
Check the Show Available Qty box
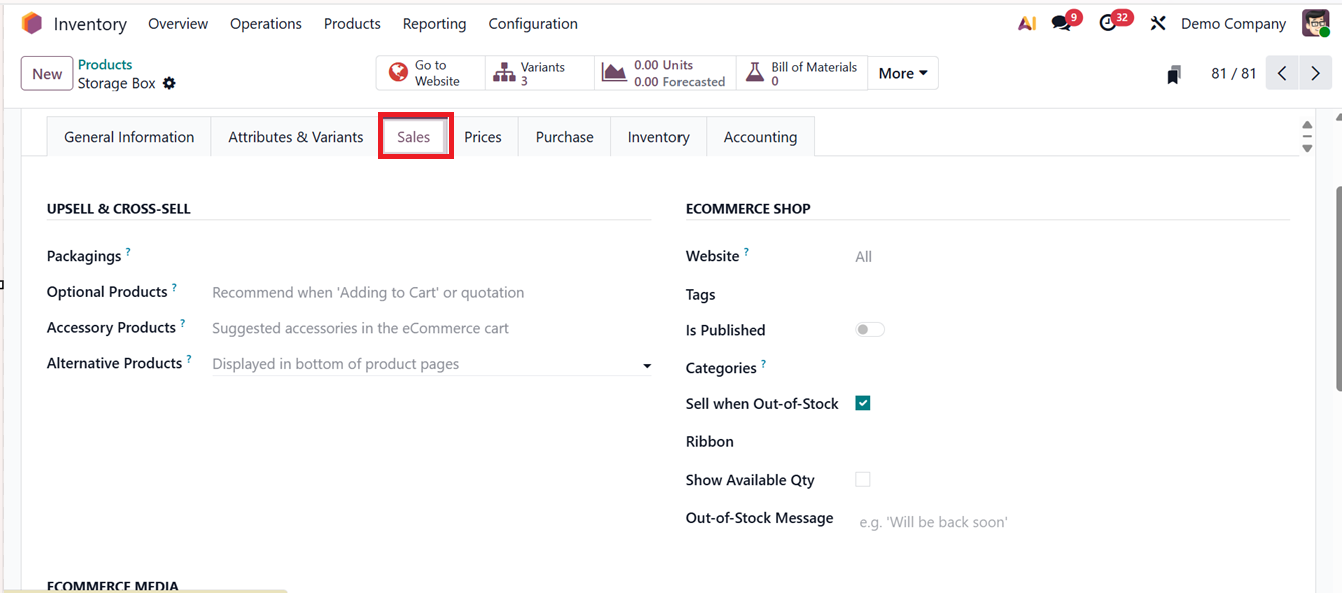click(862, 479)
